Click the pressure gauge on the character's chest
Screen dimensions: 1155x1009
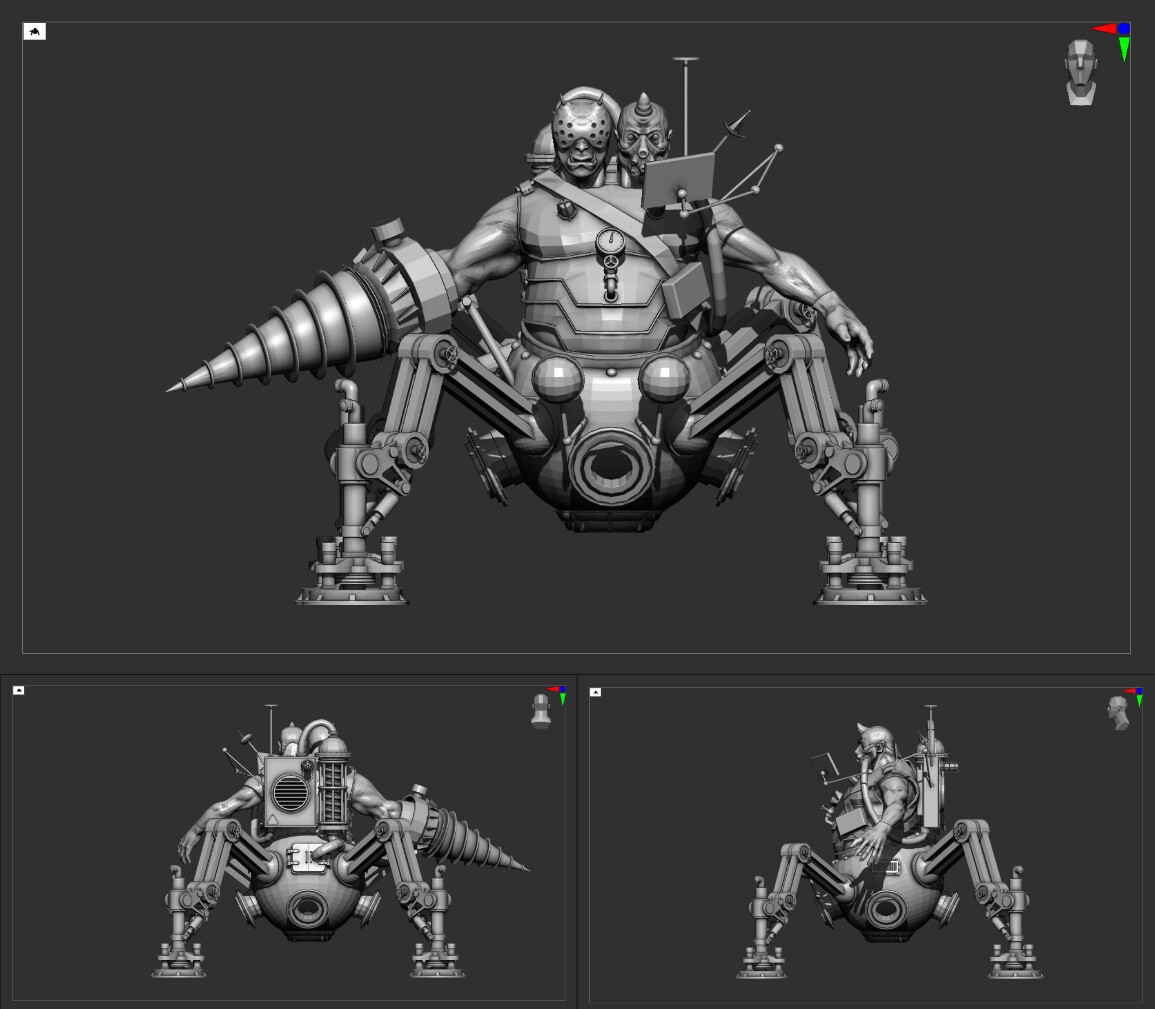click(x=609, y=242)
